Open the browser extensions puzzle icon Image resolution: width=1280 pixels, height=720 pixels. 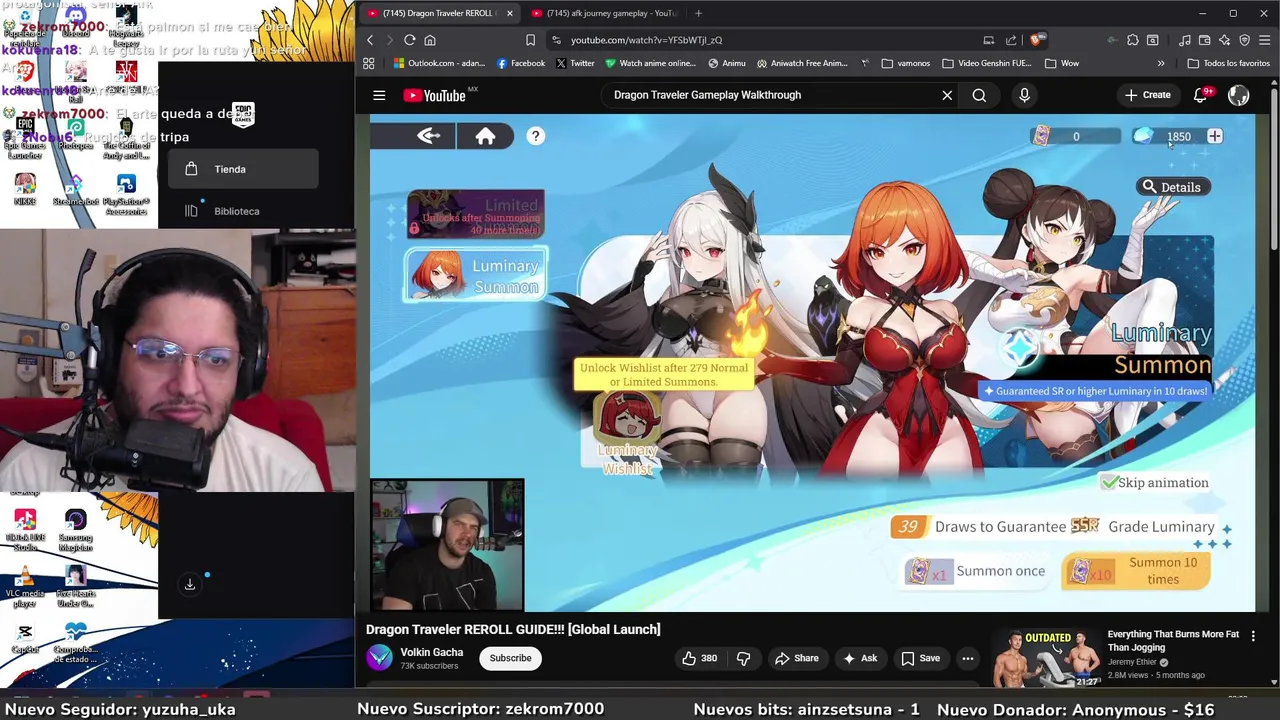coord(1132,40)
